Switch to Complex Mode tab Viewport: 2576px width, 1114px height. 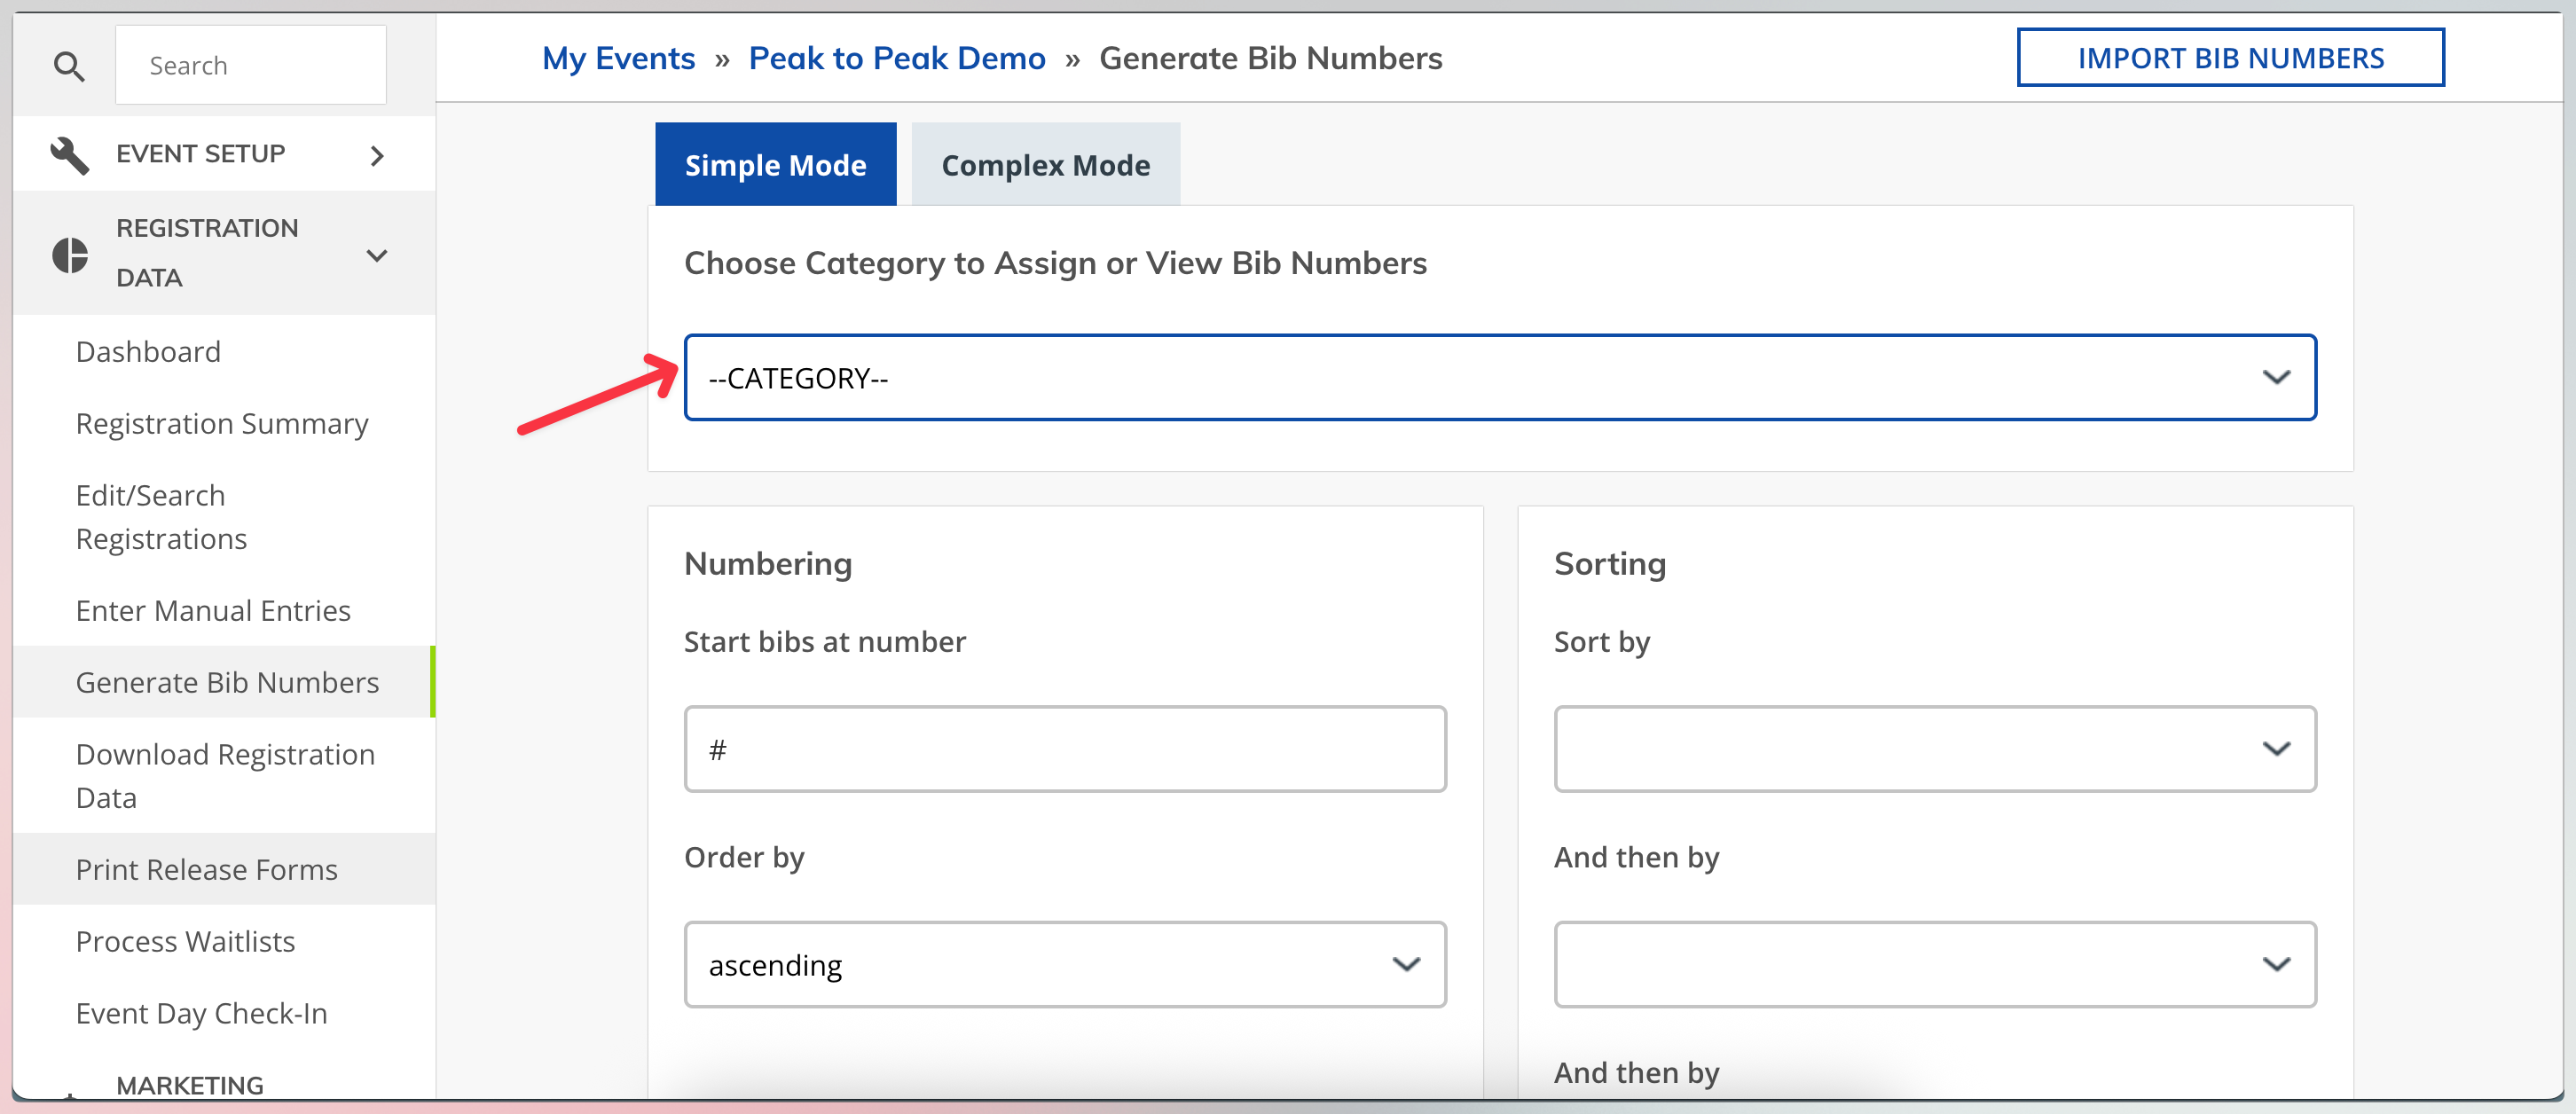click(1045, 164)
